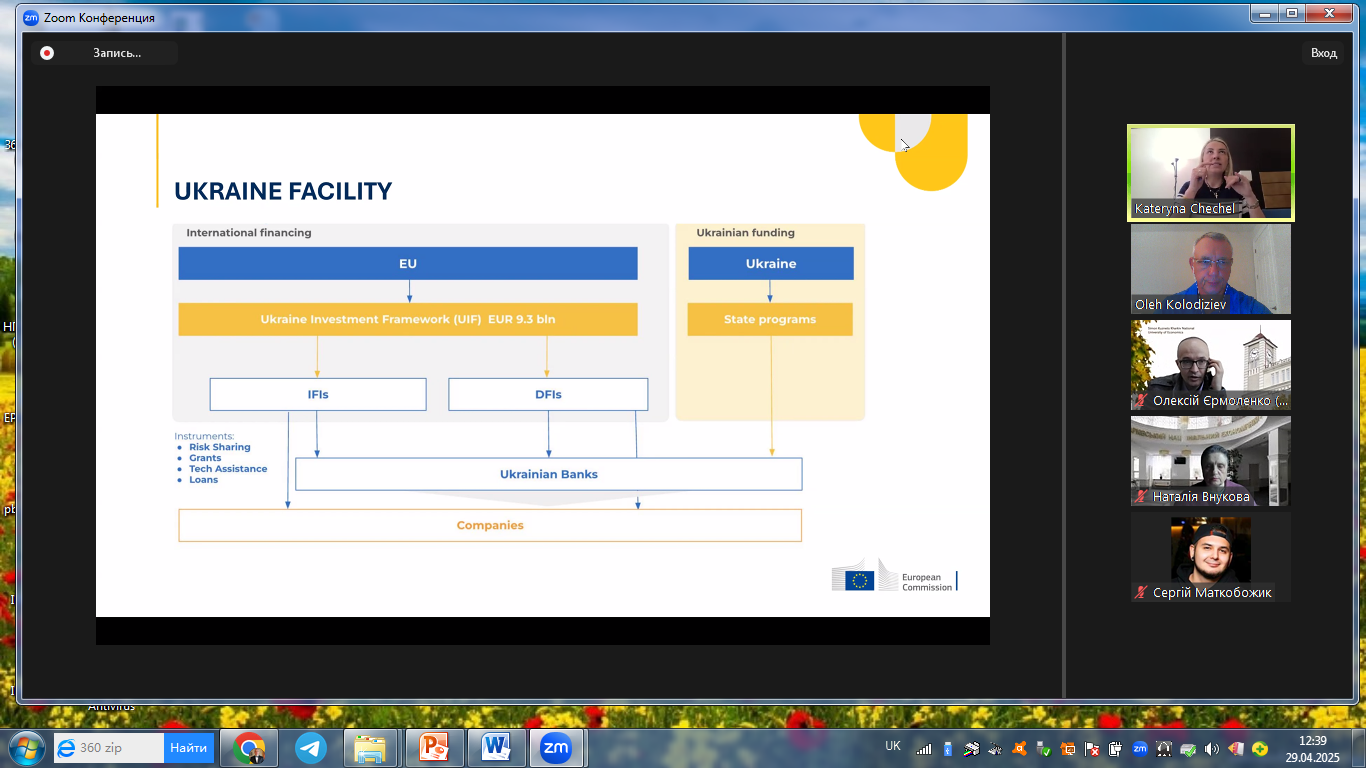
Task: Select Сергій Маткобожик's video tile
Action: click(1210, 557)
